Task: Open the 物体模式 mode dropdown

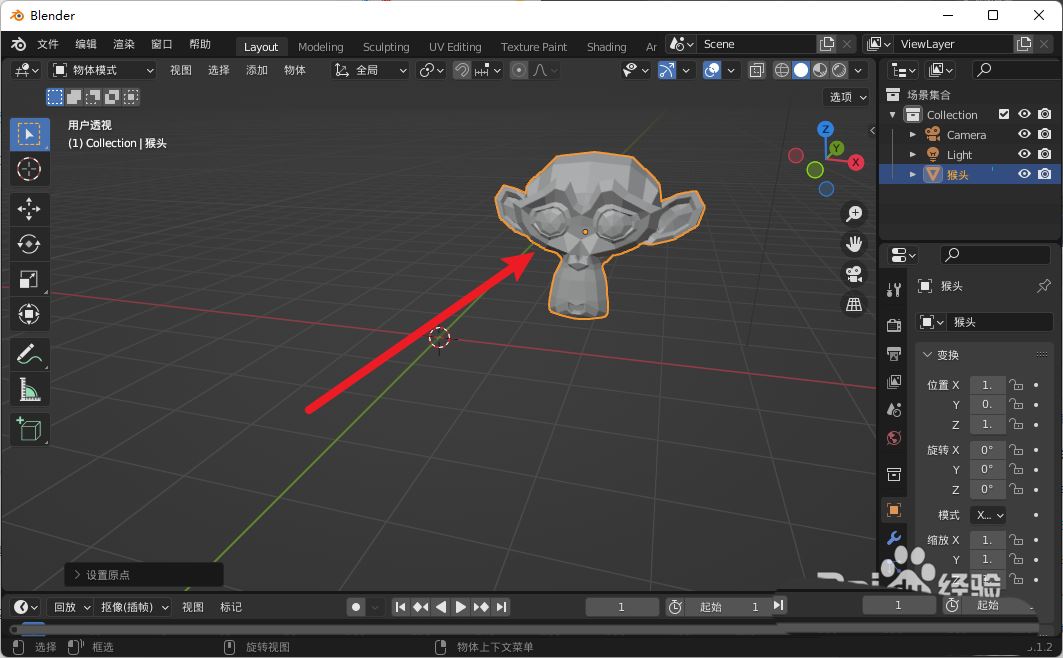Action: 103,69
